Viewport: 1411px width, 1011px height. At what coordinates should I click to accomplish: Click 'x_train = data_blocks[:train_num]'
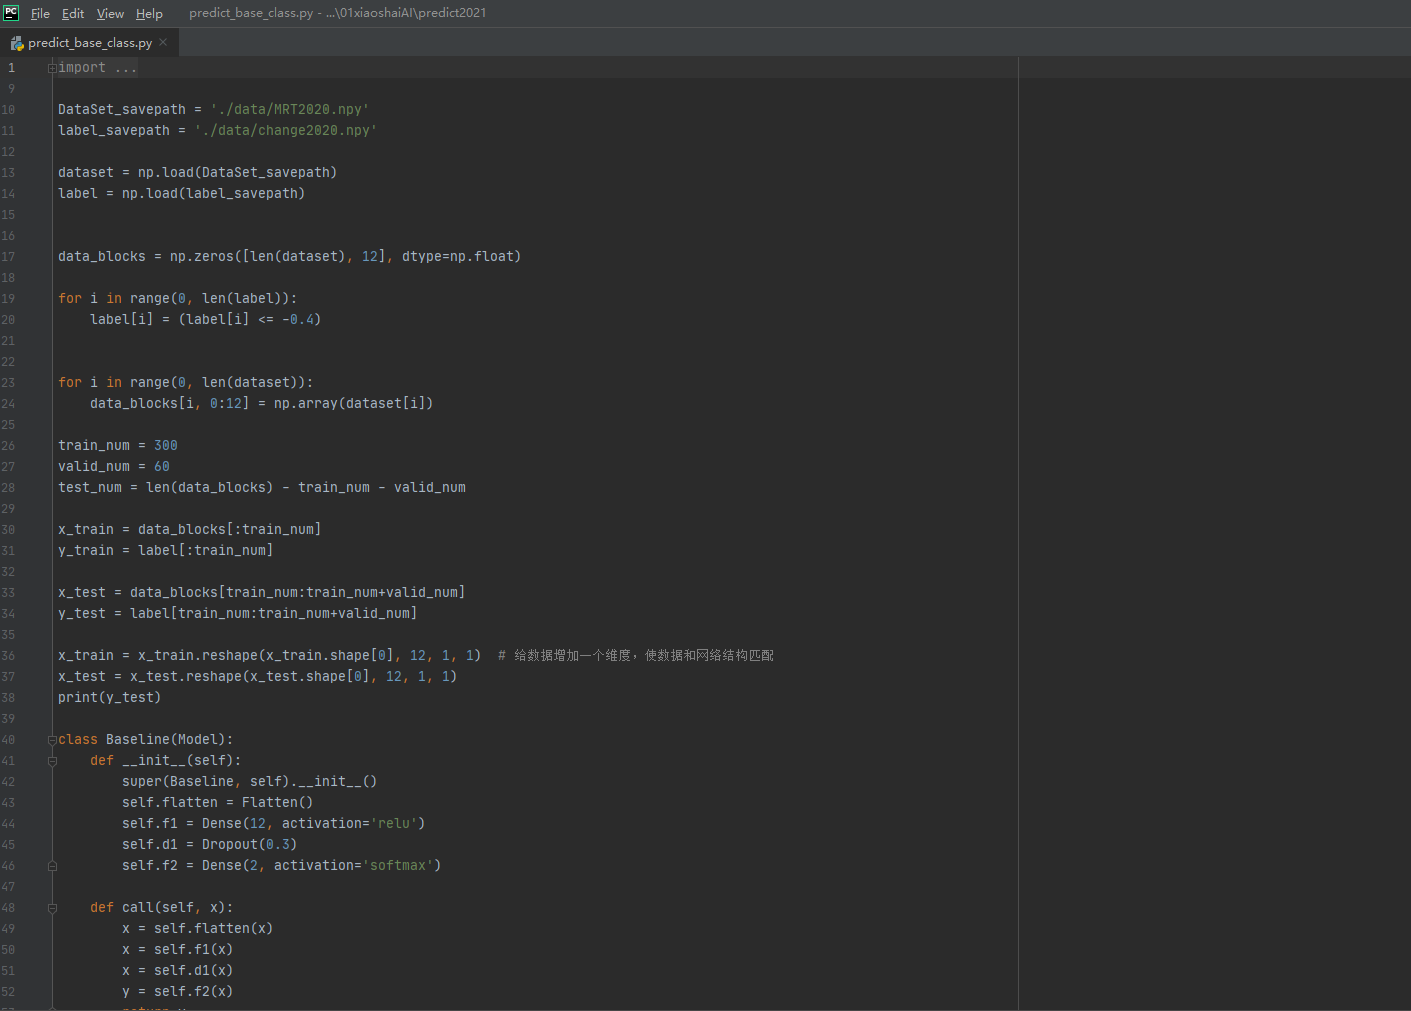coord(189,530)
